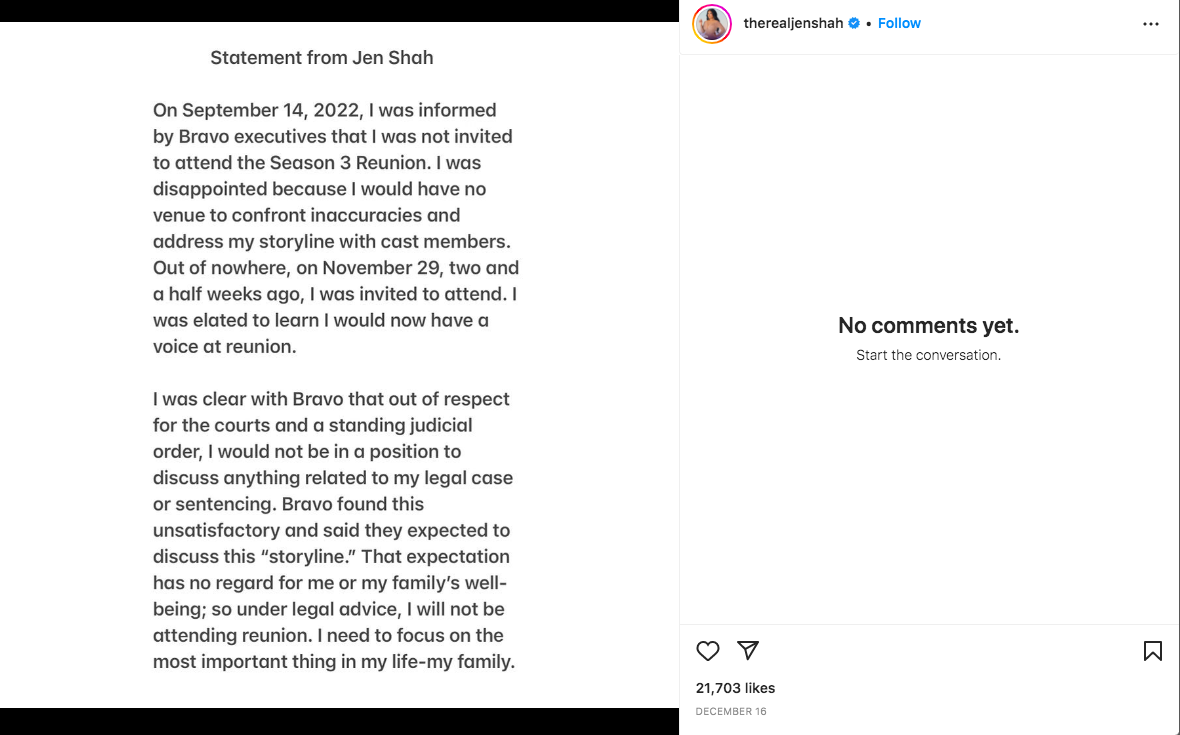Open the three-dots more options menu

click(1151, 24)
